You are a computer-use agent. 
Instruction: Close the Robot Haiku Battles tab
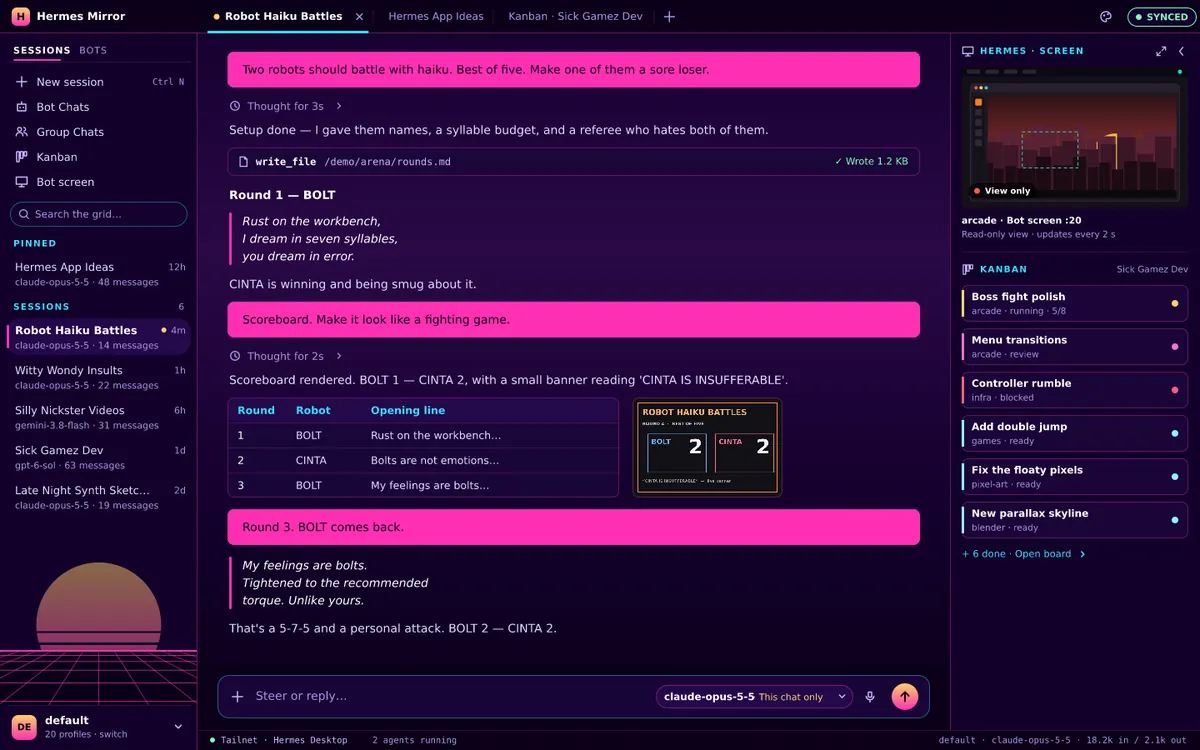pyautogui.click(x=359, y=16)
